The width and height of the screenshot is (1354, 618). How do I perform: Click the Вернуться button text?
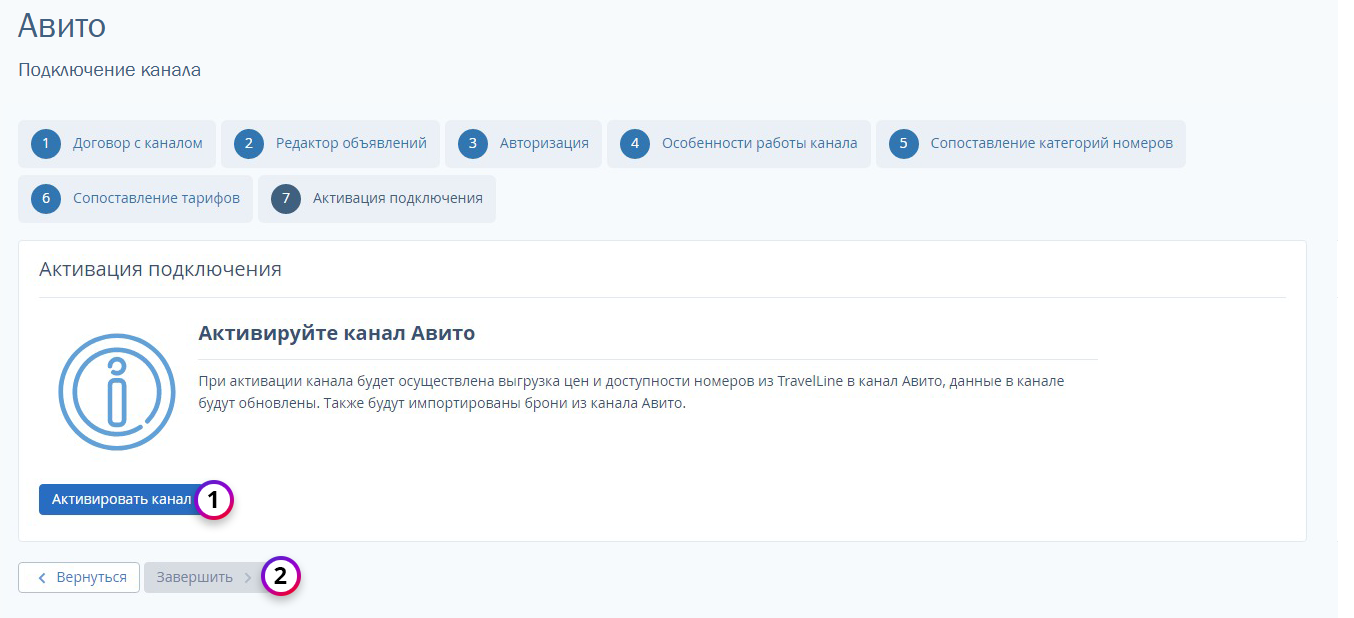[x=91, y=577]
